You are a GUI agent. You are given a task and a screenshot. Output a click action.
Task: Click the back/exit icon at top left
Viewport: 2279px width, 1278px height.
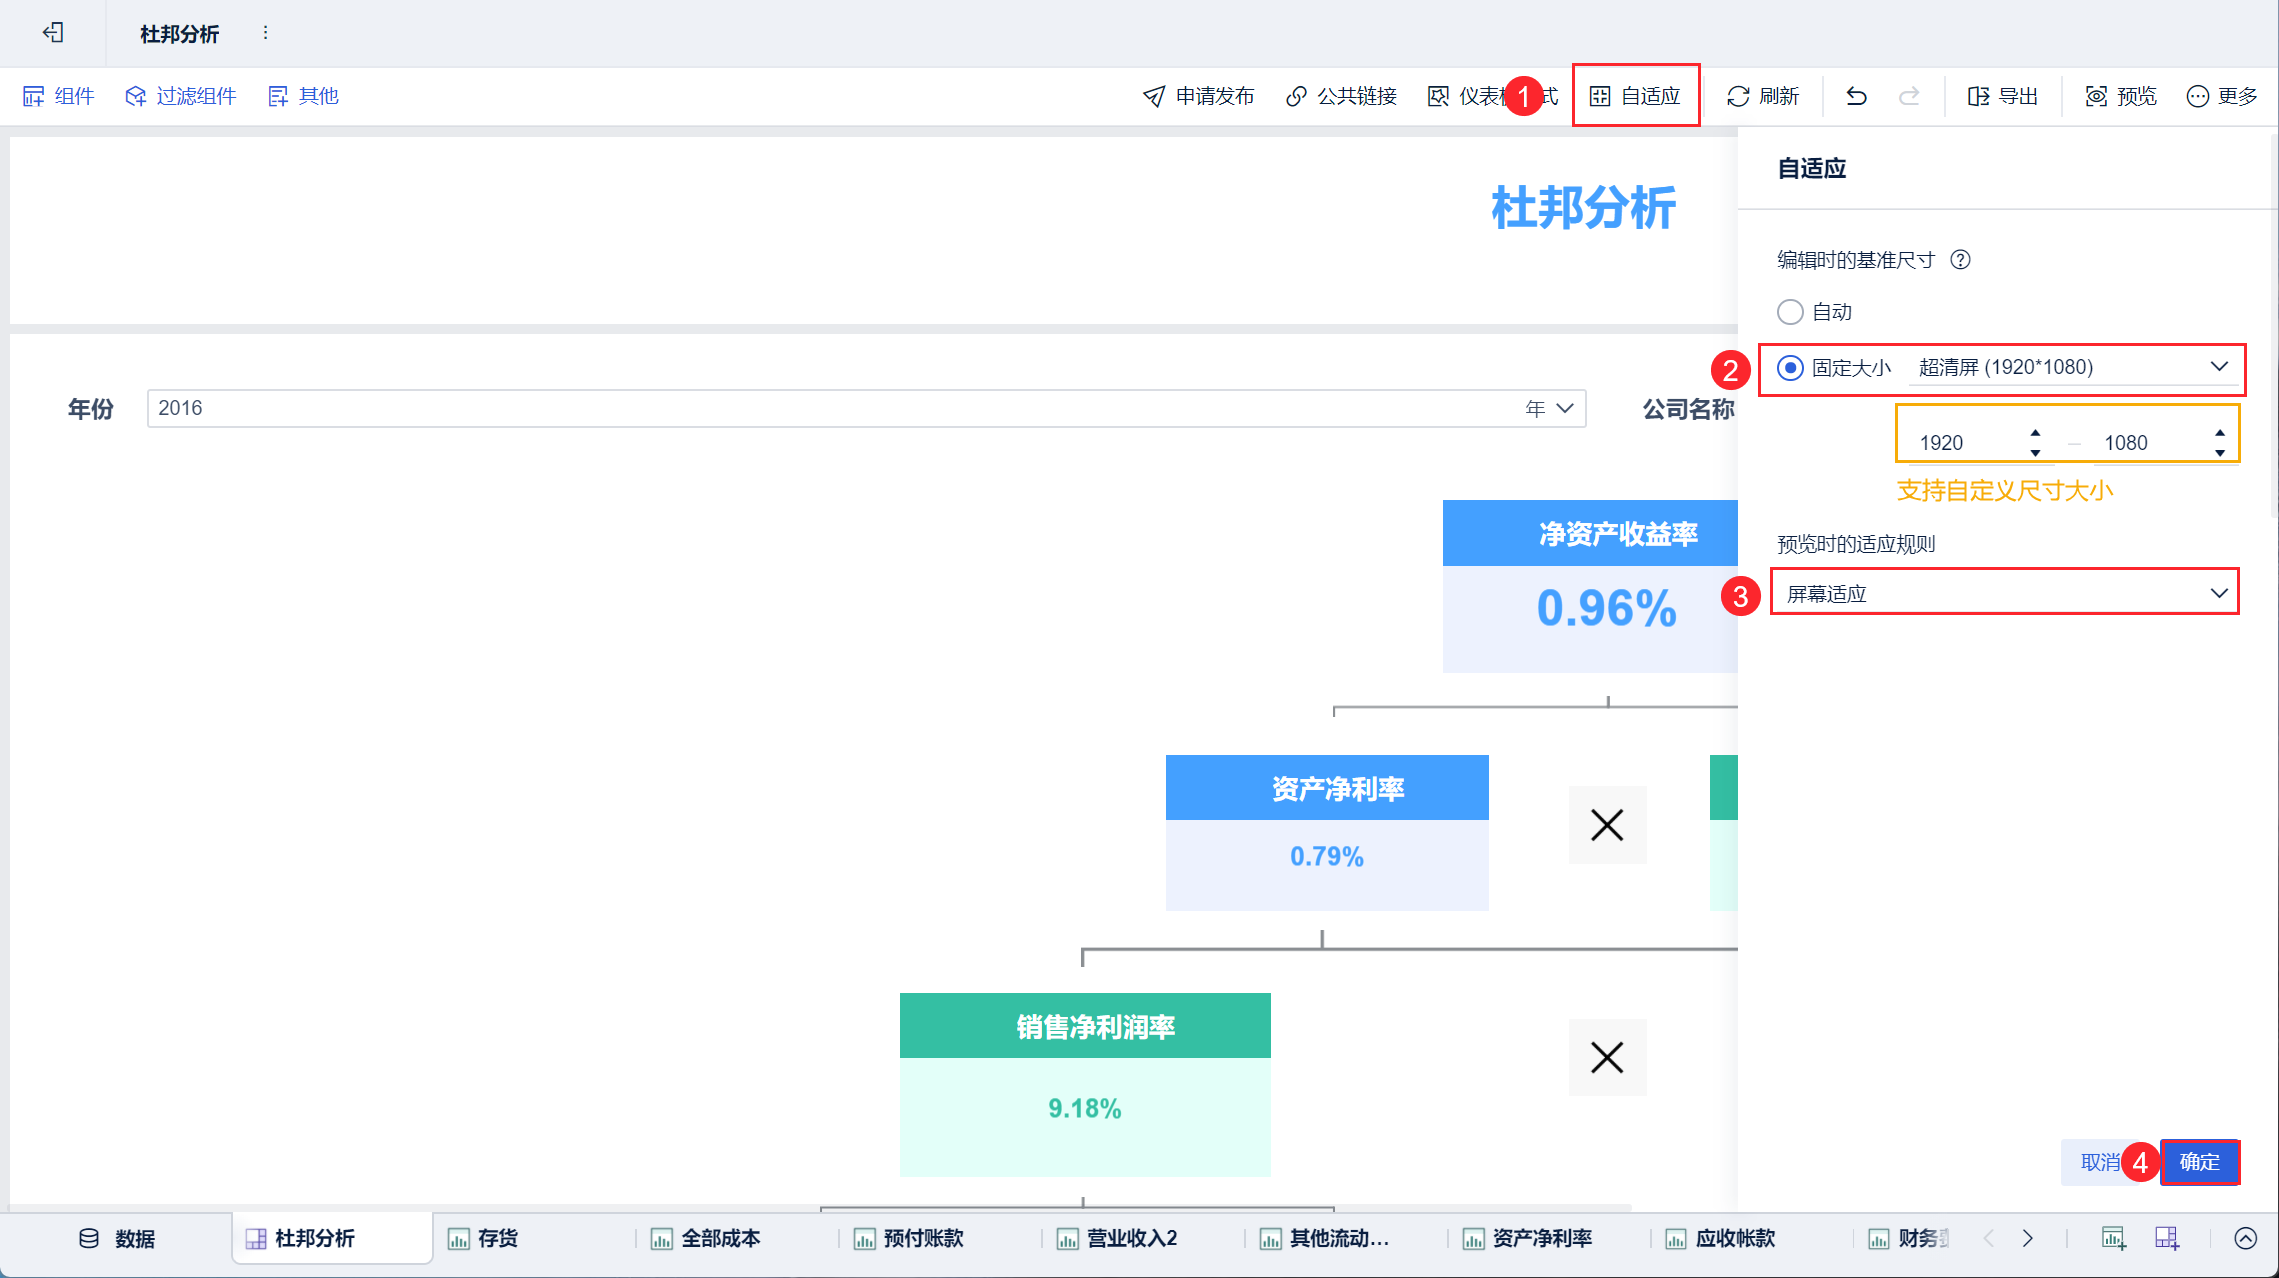point(53,33)
